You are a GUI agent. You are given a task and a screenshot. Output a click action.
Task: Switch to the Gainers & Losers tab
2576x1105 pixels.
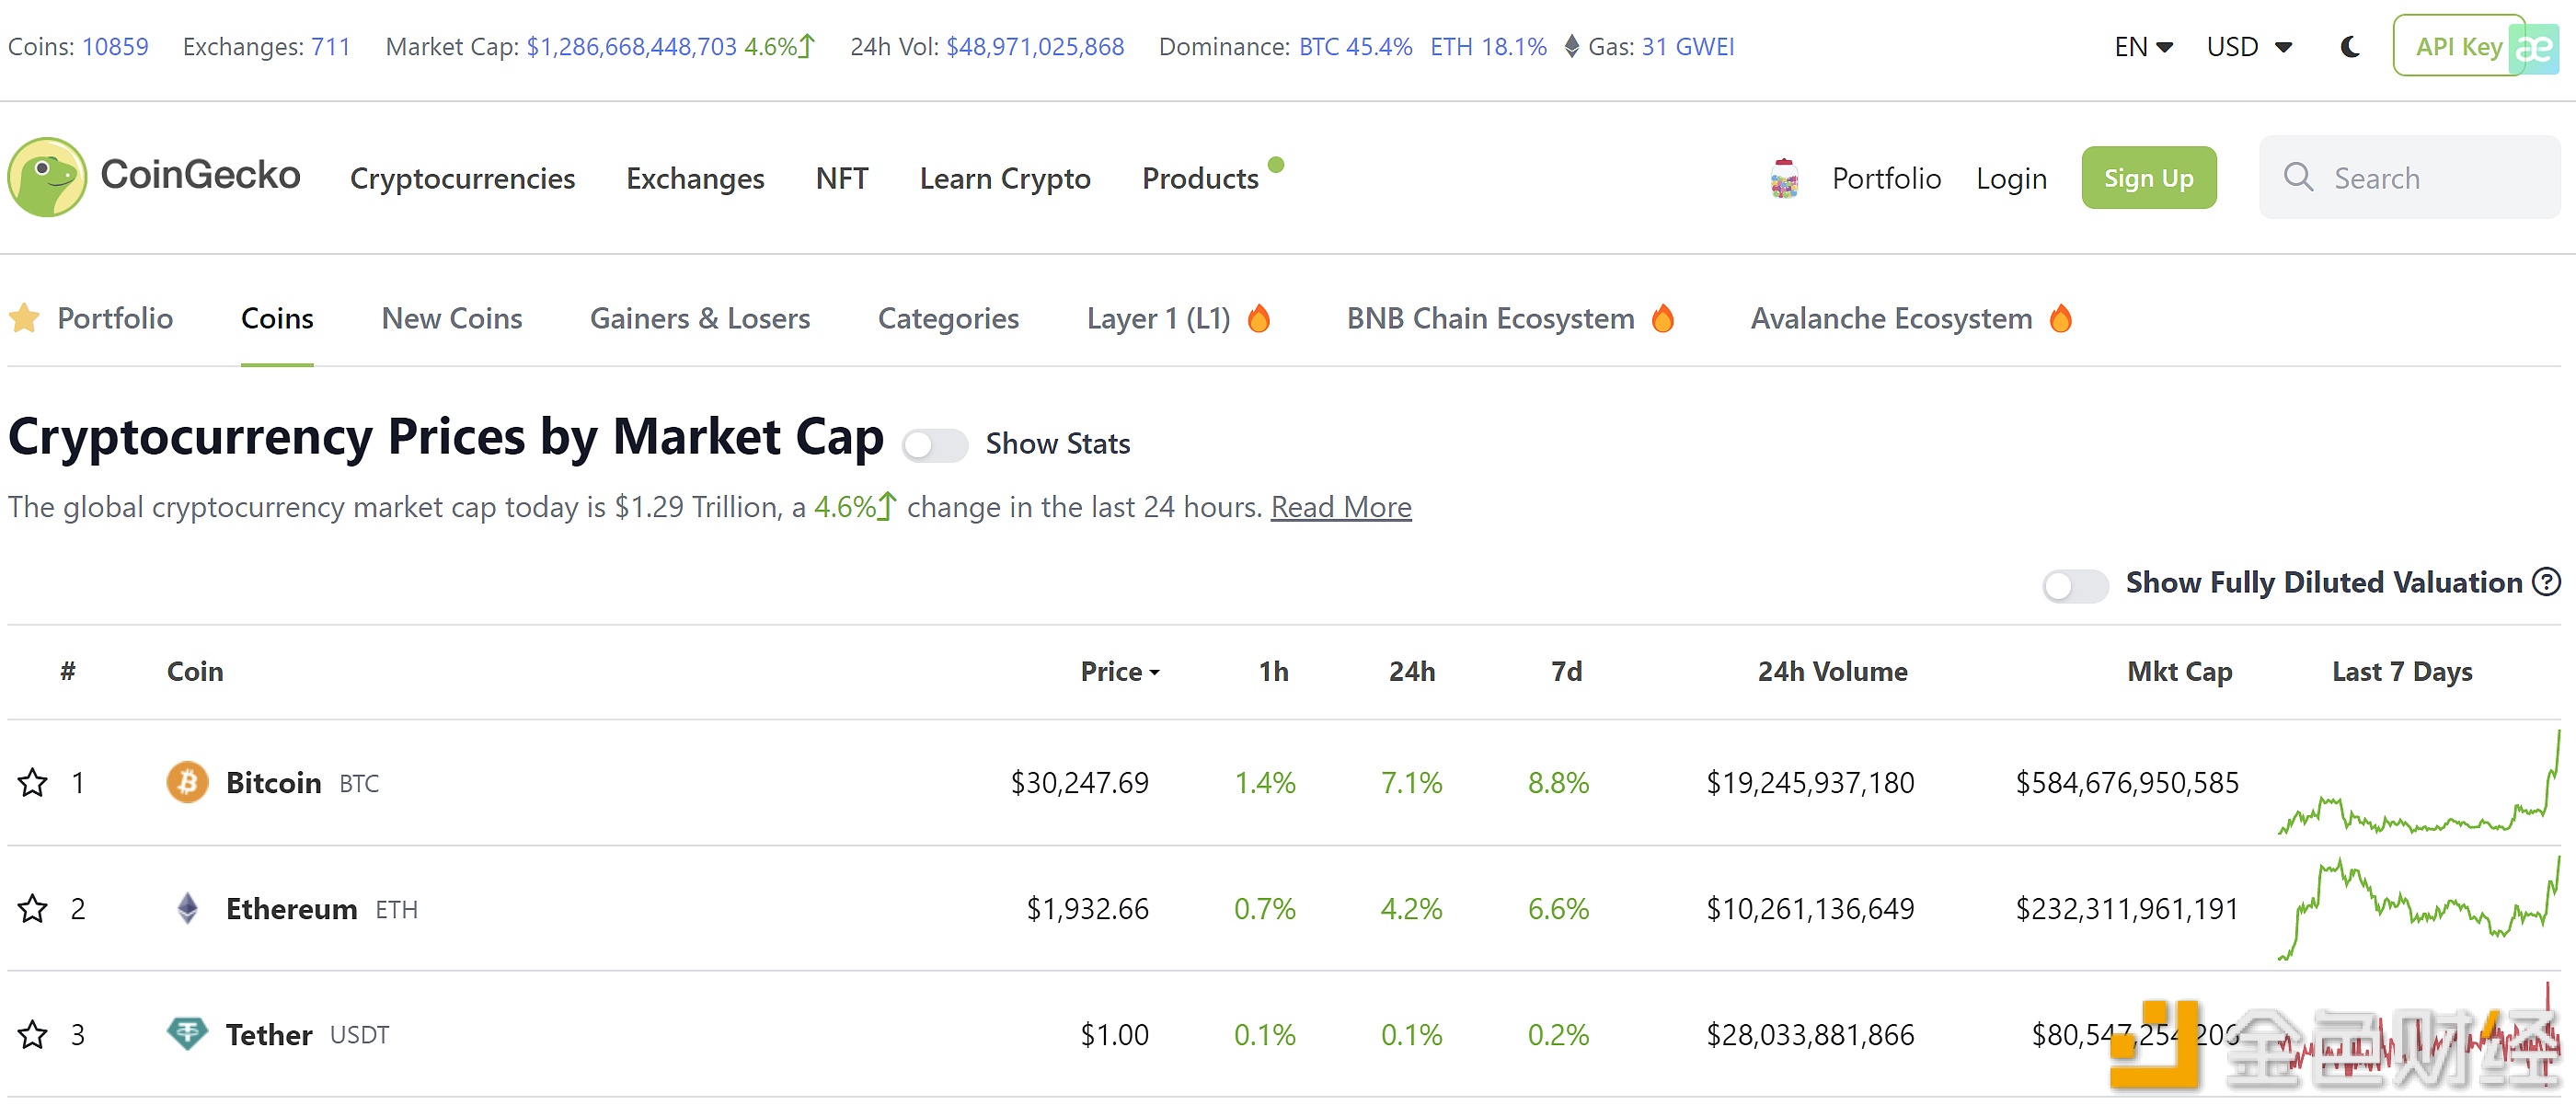click(x=699, y=318)
